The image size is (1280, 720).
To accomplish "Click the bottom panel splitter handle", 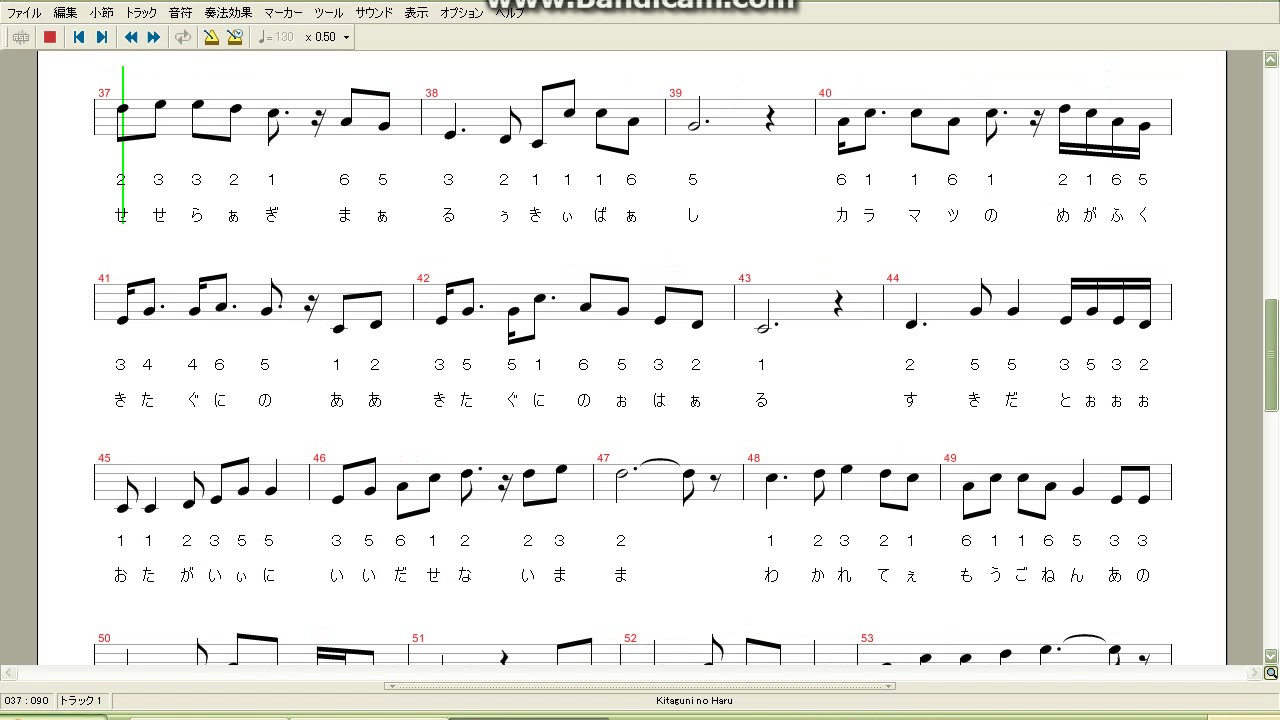I will (x=640, y=686).
